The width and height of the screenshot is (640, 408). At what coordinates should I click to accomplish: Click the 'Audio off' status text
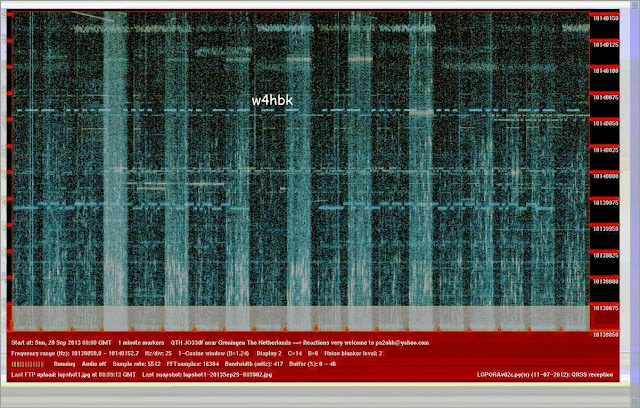(x=94, y=364)
